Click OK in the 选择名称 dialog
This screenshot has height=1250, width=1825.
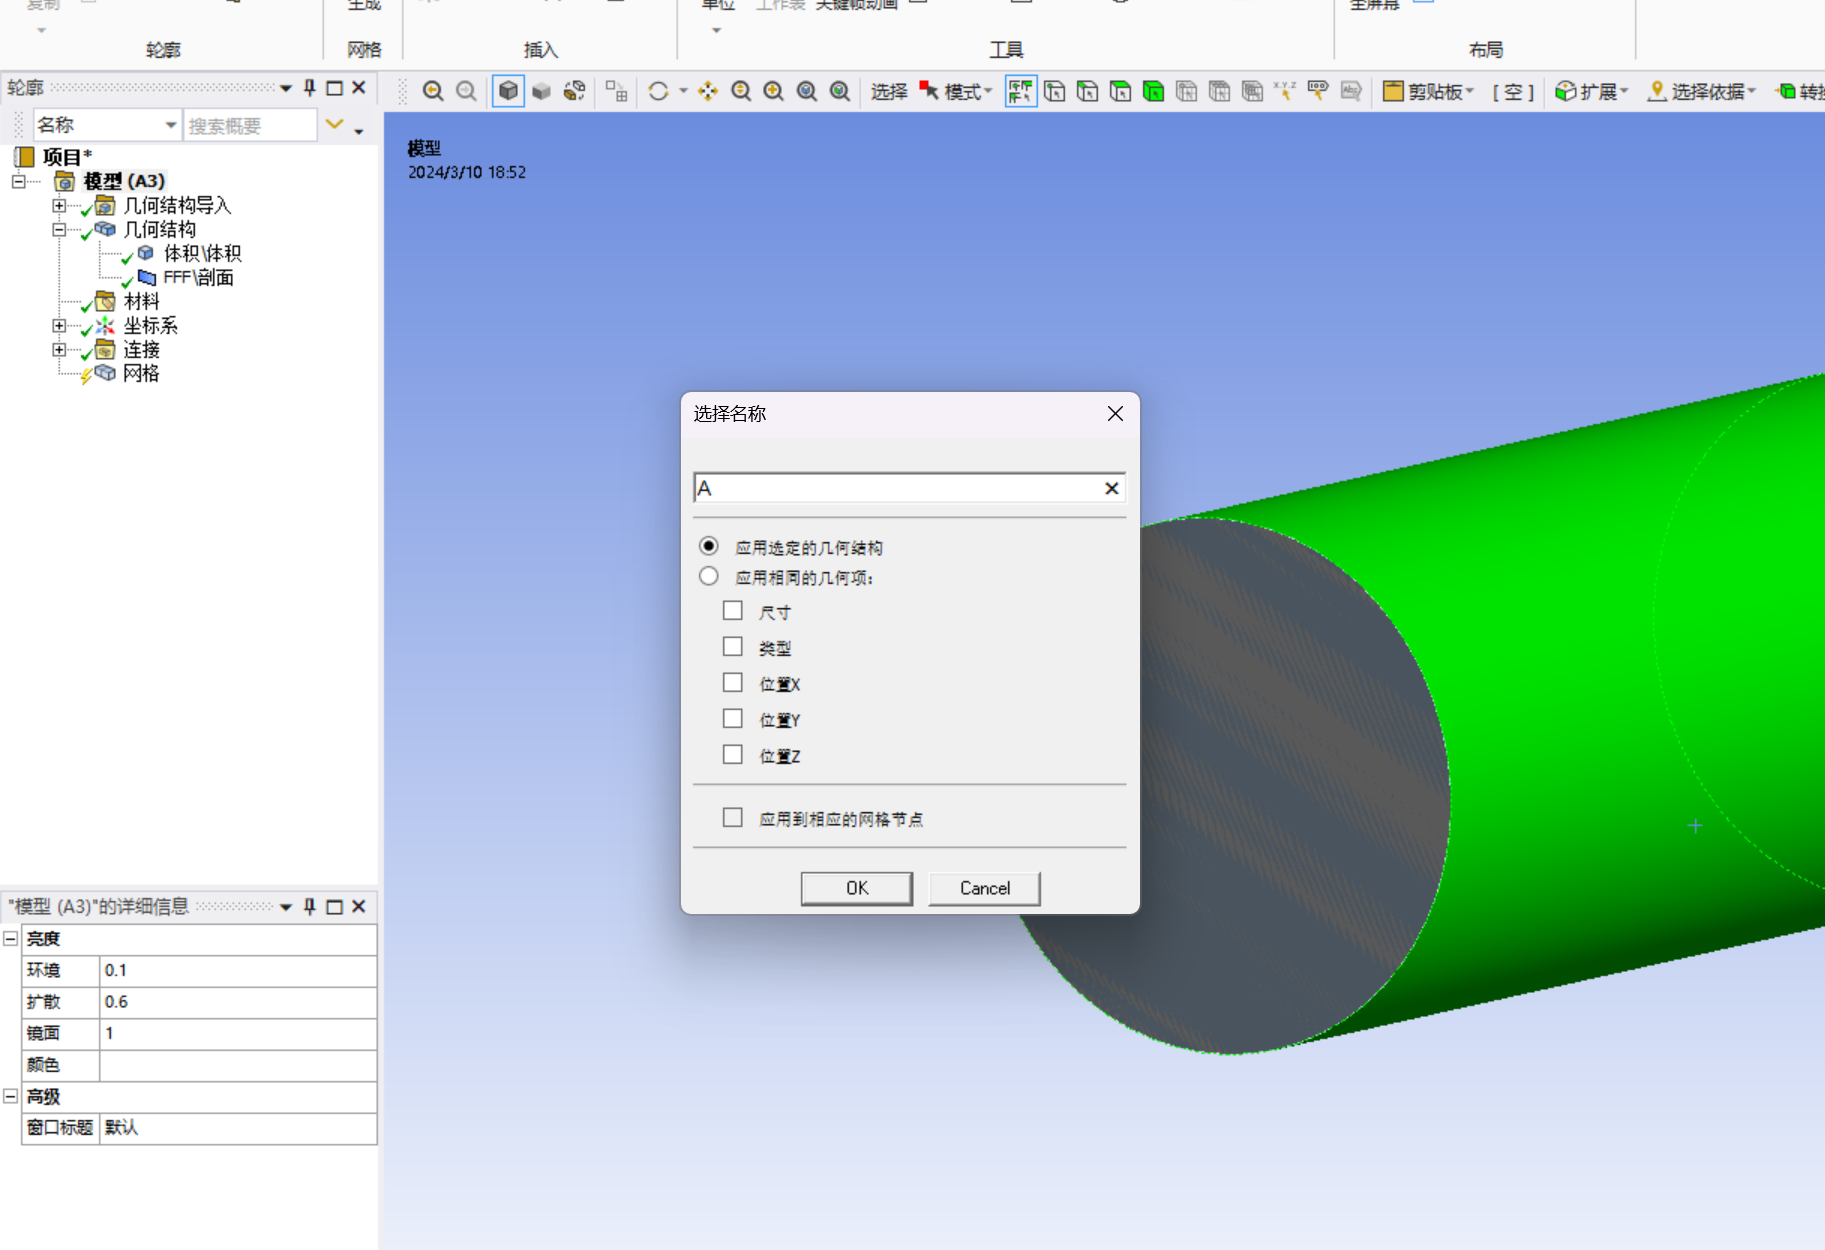point(857,888)
